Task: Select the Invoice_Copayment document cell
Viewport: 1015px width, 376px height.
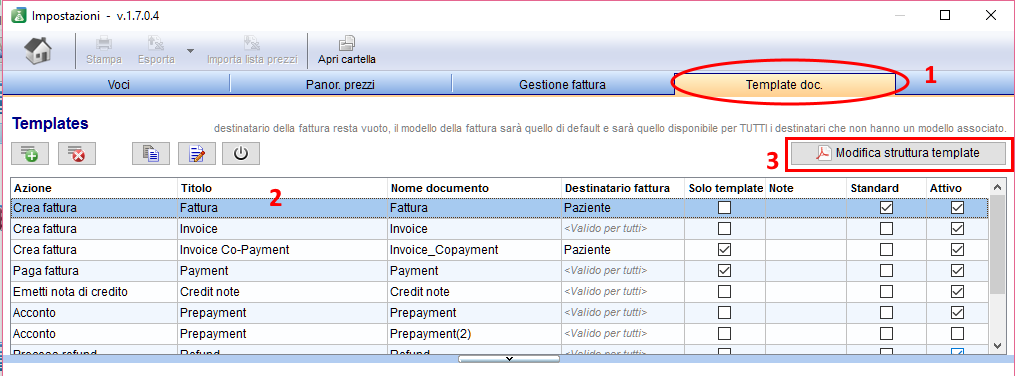Action: (474, 250)
